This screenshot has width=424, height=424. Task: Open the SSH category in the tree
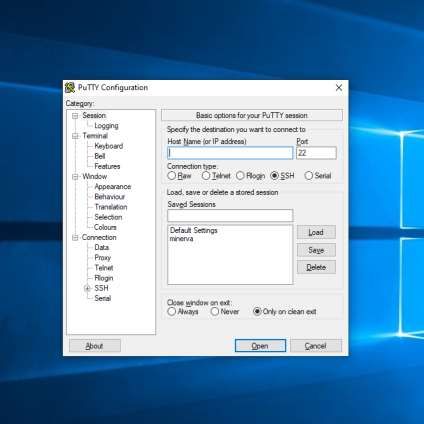[101, 288]
